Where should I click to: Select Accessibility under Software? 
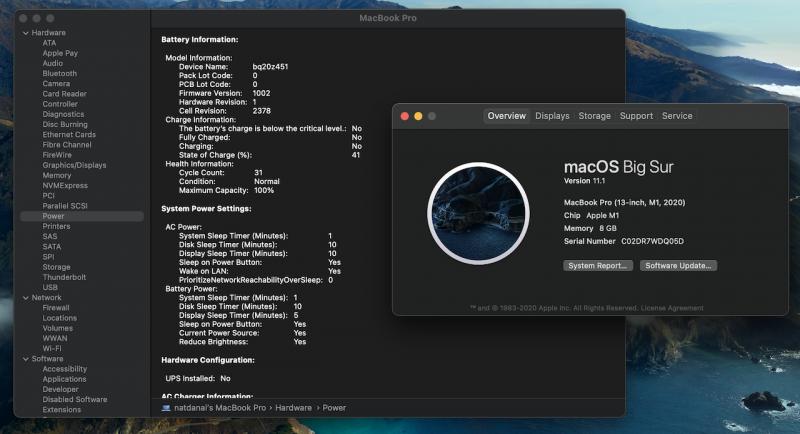pos(64,369)
